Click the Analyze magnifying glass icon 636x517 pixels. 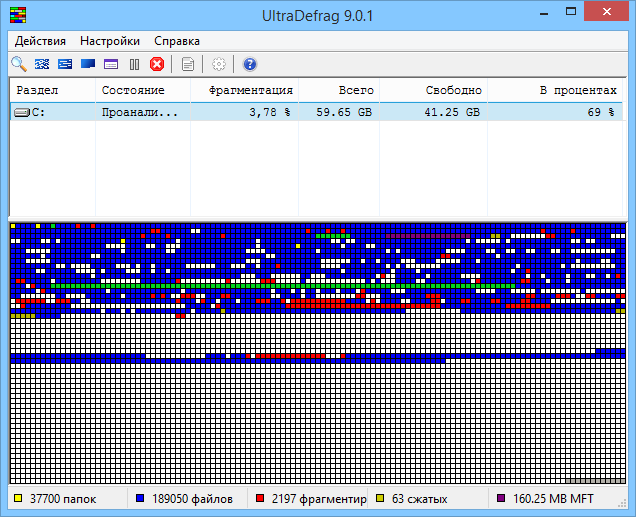pos(19,64)
